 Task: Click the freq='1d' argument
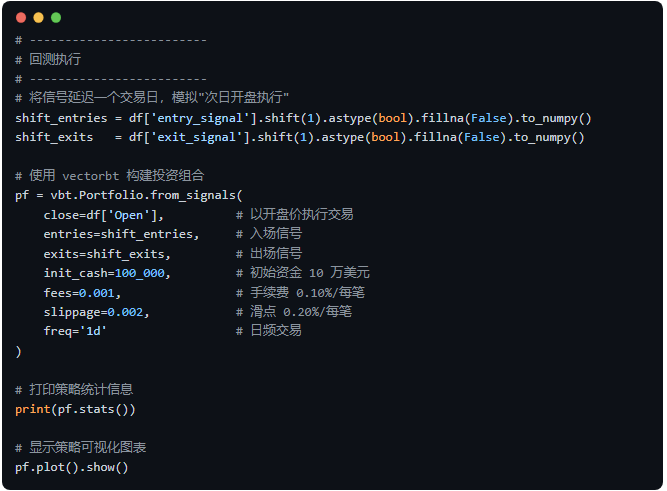[75, 330]
